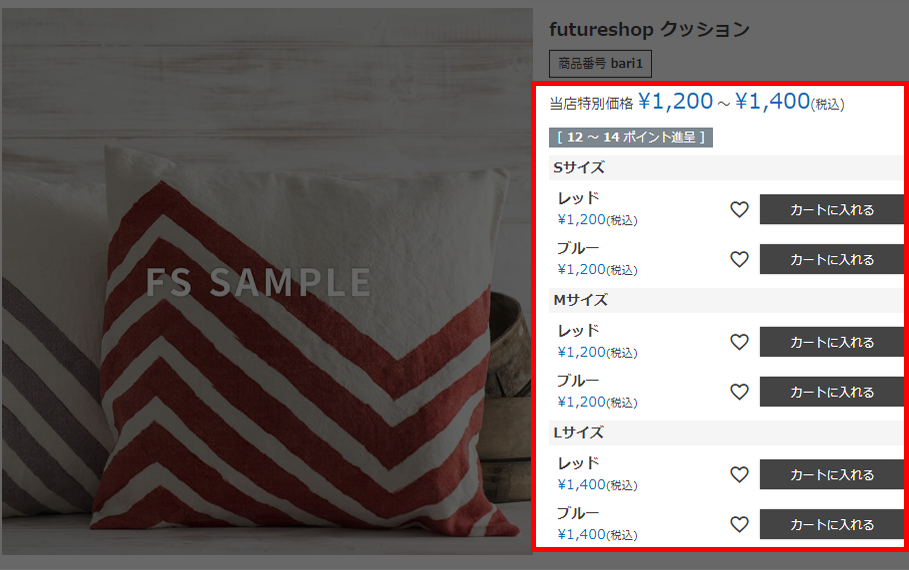Add S size blue cushion to cart
This screenshot has height=570, width=909.
click(x=832, y=259)
